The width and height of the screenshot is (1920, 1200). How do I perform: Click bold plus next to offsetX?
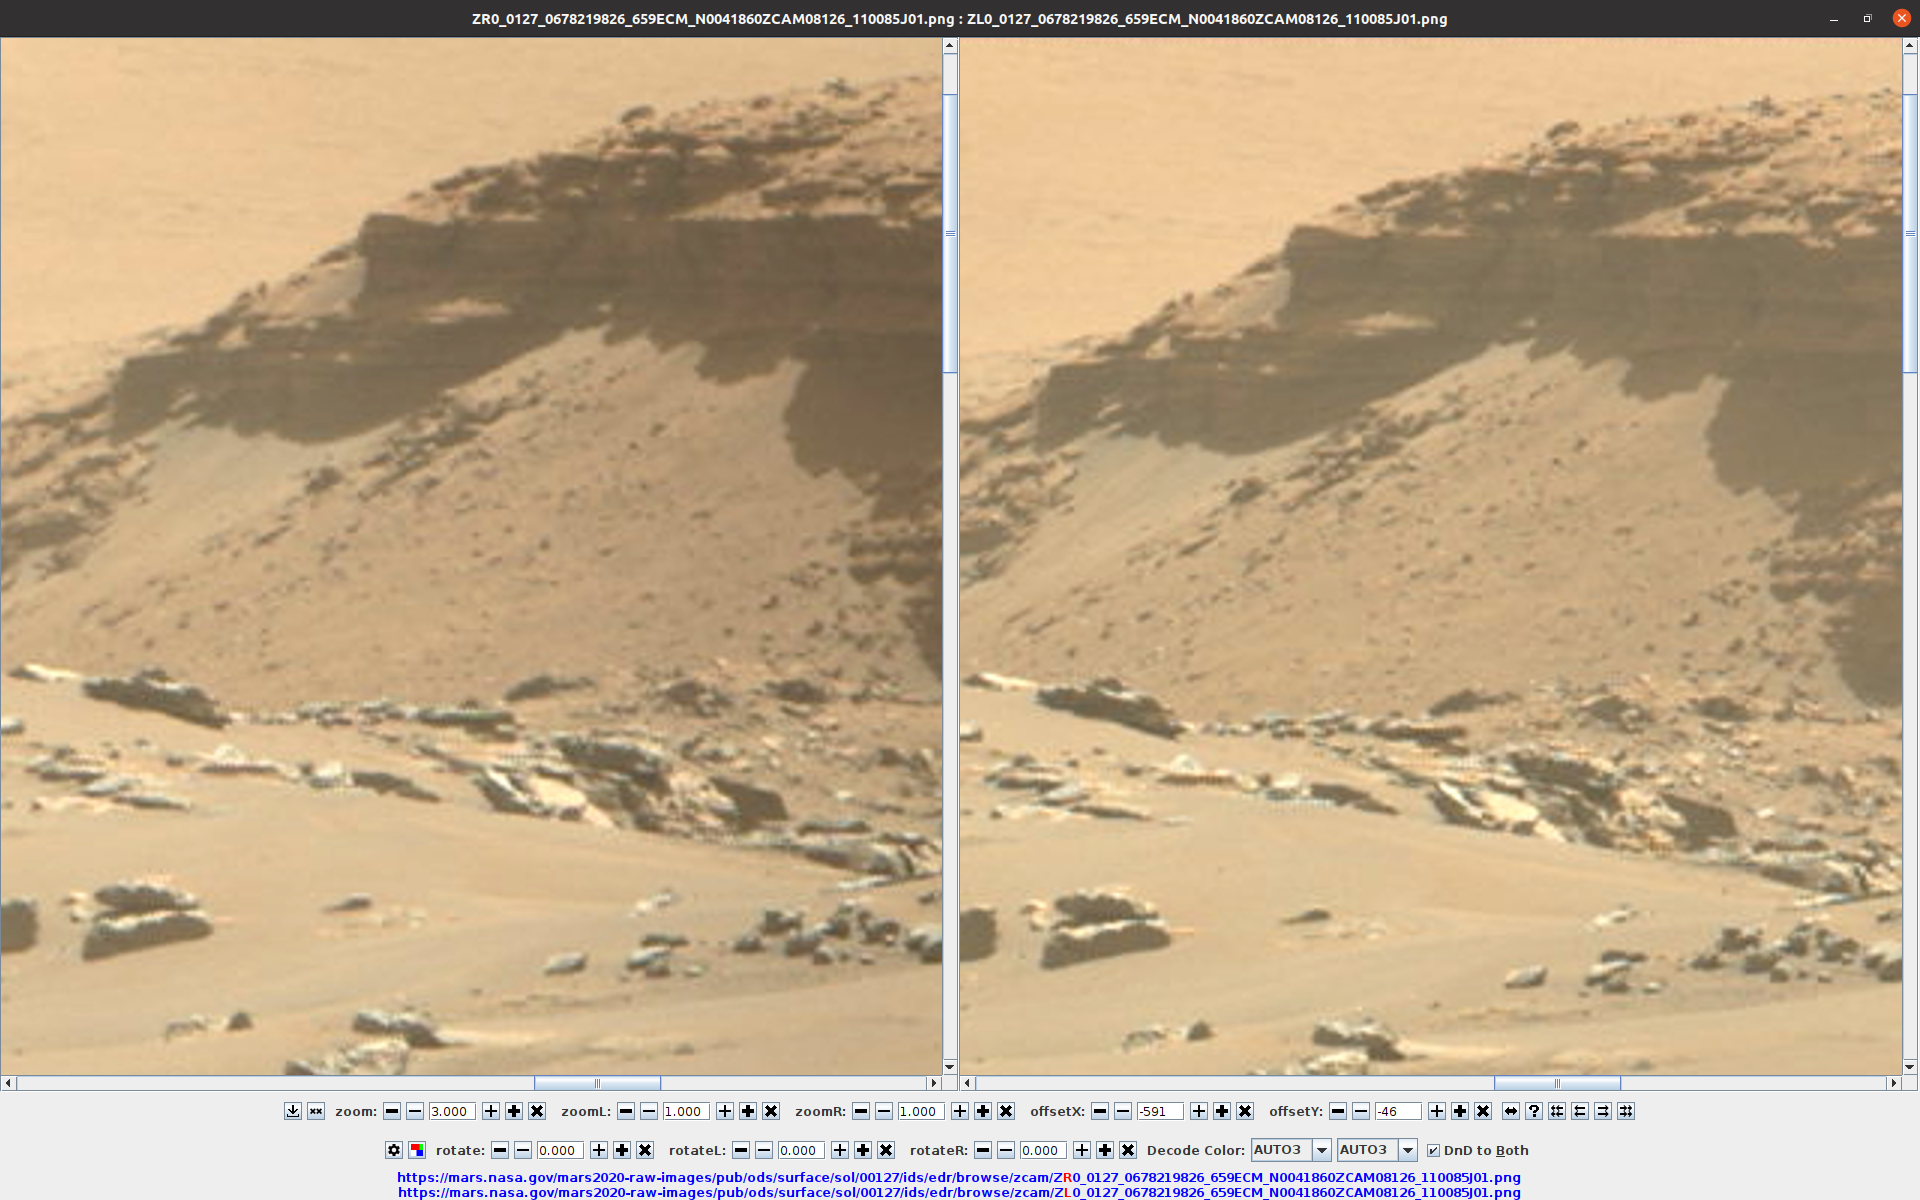point(1222,1111)
